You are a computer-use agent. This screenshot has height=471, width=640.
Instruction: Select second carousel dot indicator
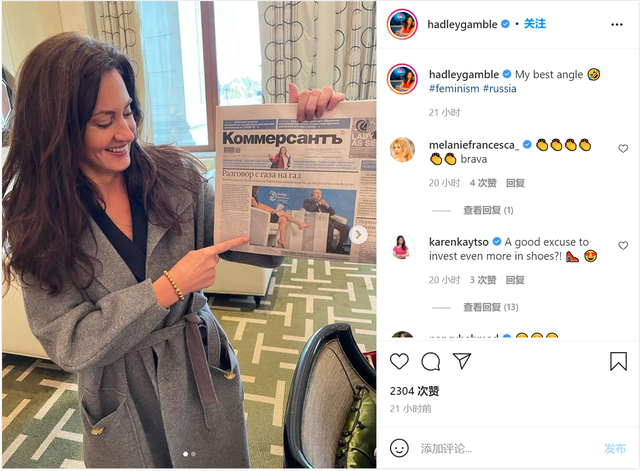tap(193, 454)
